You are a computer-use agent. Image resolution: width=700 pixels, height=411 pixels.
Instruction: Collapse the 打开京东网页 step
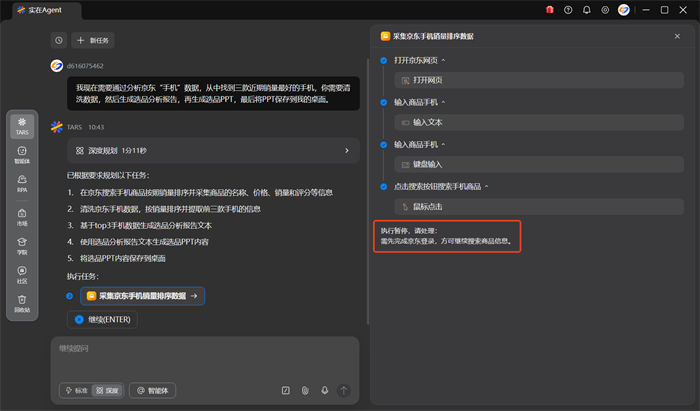(445, 60)
